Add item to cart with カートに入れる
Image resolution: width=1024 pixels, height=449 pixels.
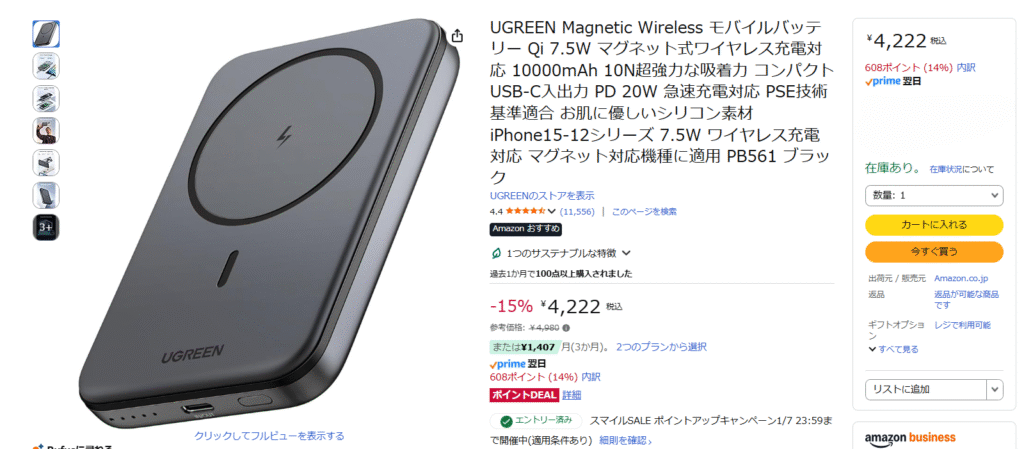934,224
